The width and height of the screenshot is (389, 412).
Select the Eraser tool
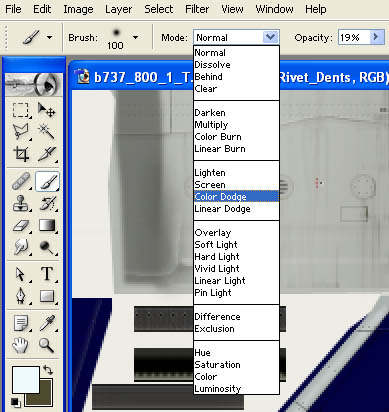point(21,225)
